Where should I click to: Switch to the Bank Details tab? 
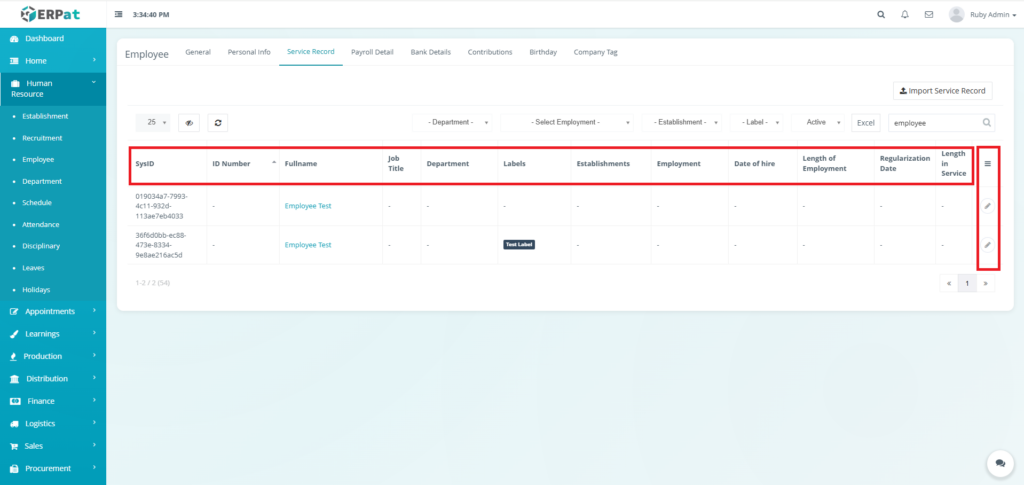click(x=430, y=52)
